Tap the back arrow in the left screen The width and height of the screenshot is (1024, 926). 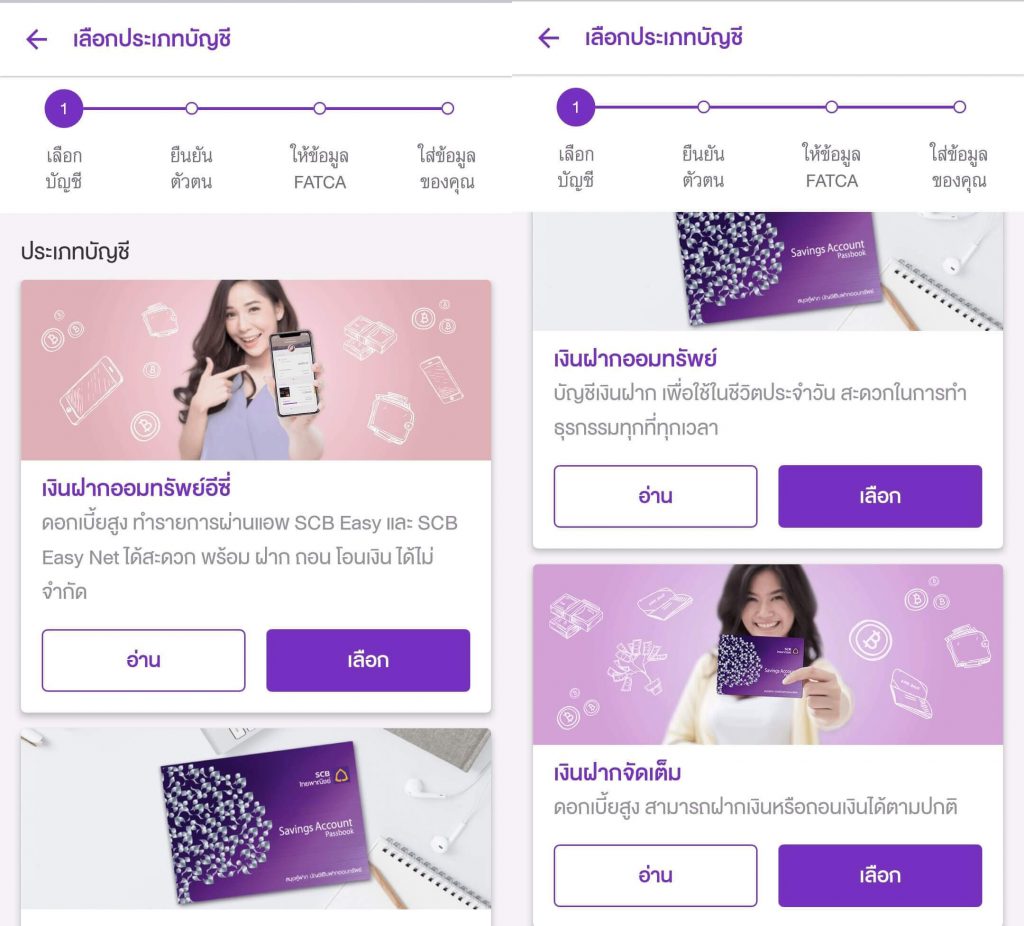tap(37, 39)
